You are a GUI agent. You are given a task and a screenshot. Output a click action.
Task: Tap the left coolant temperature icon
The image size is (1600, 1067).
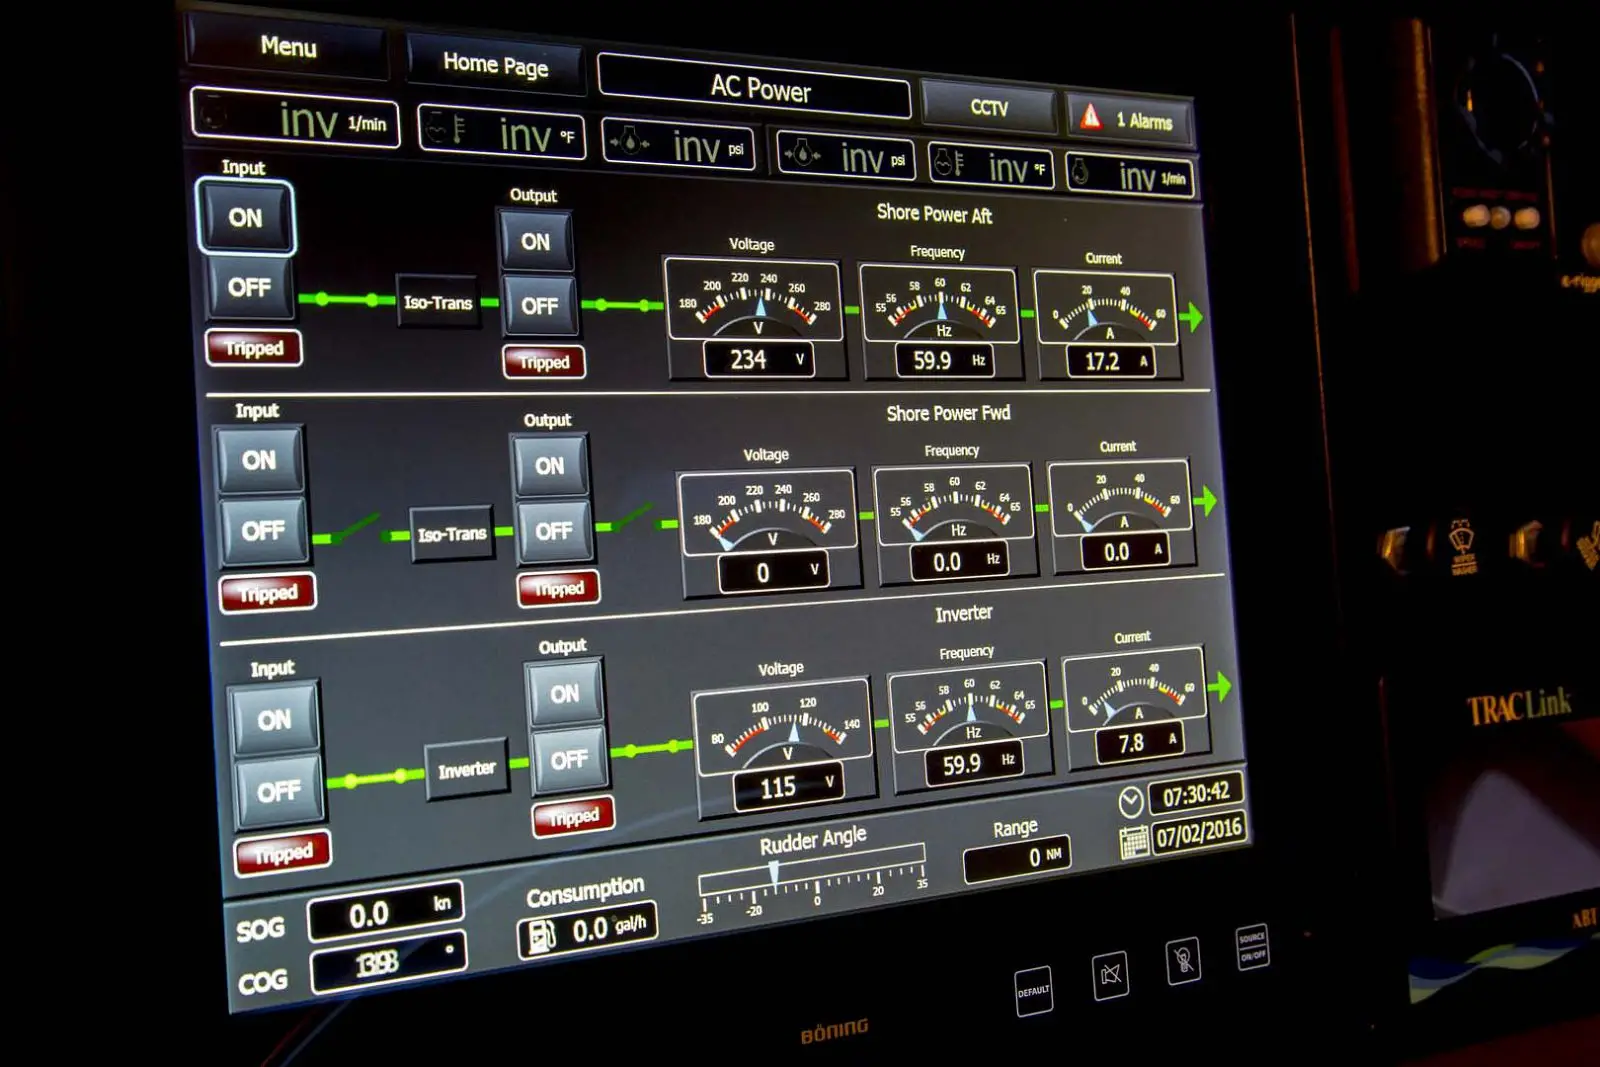click(446, 129)
